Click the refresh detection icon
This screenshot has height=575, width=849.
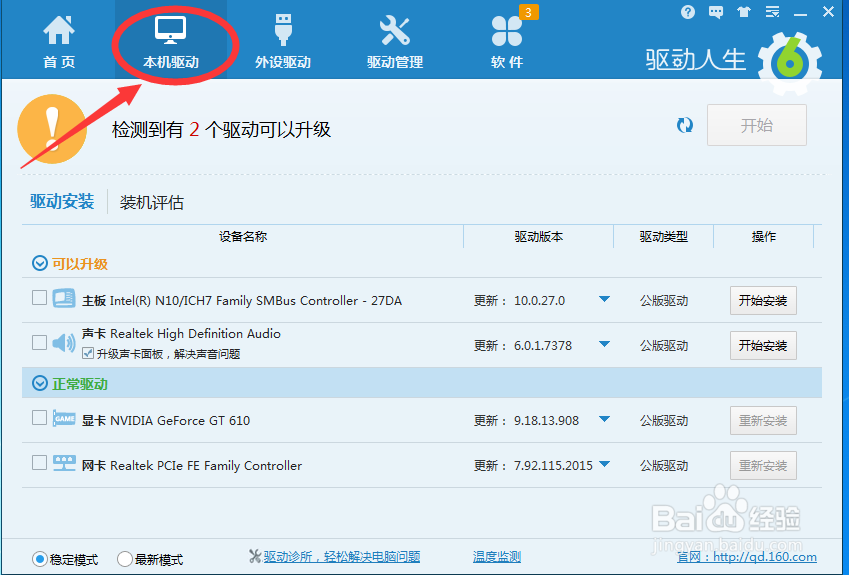685,125
